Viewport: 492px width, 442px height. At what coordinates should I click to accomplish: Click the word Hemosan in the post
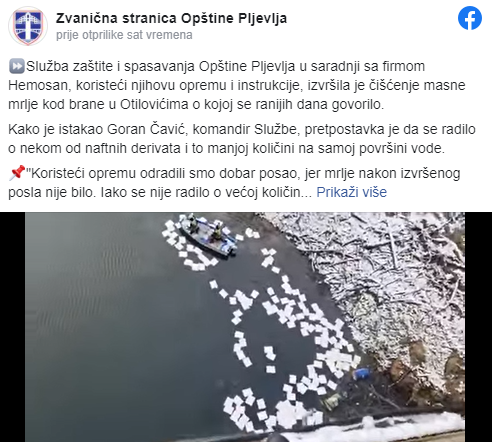[38, 85]
